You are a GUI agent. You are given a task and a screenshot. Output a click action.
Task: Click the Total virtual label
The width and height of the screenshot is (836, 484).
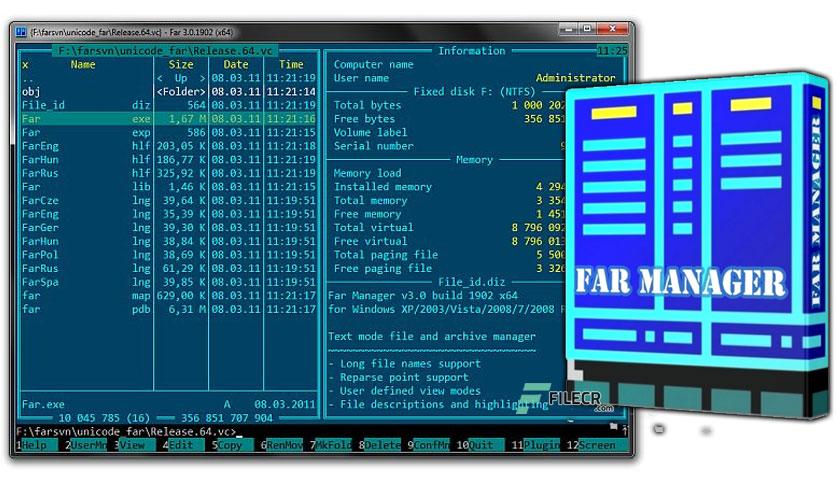(373, 228)
